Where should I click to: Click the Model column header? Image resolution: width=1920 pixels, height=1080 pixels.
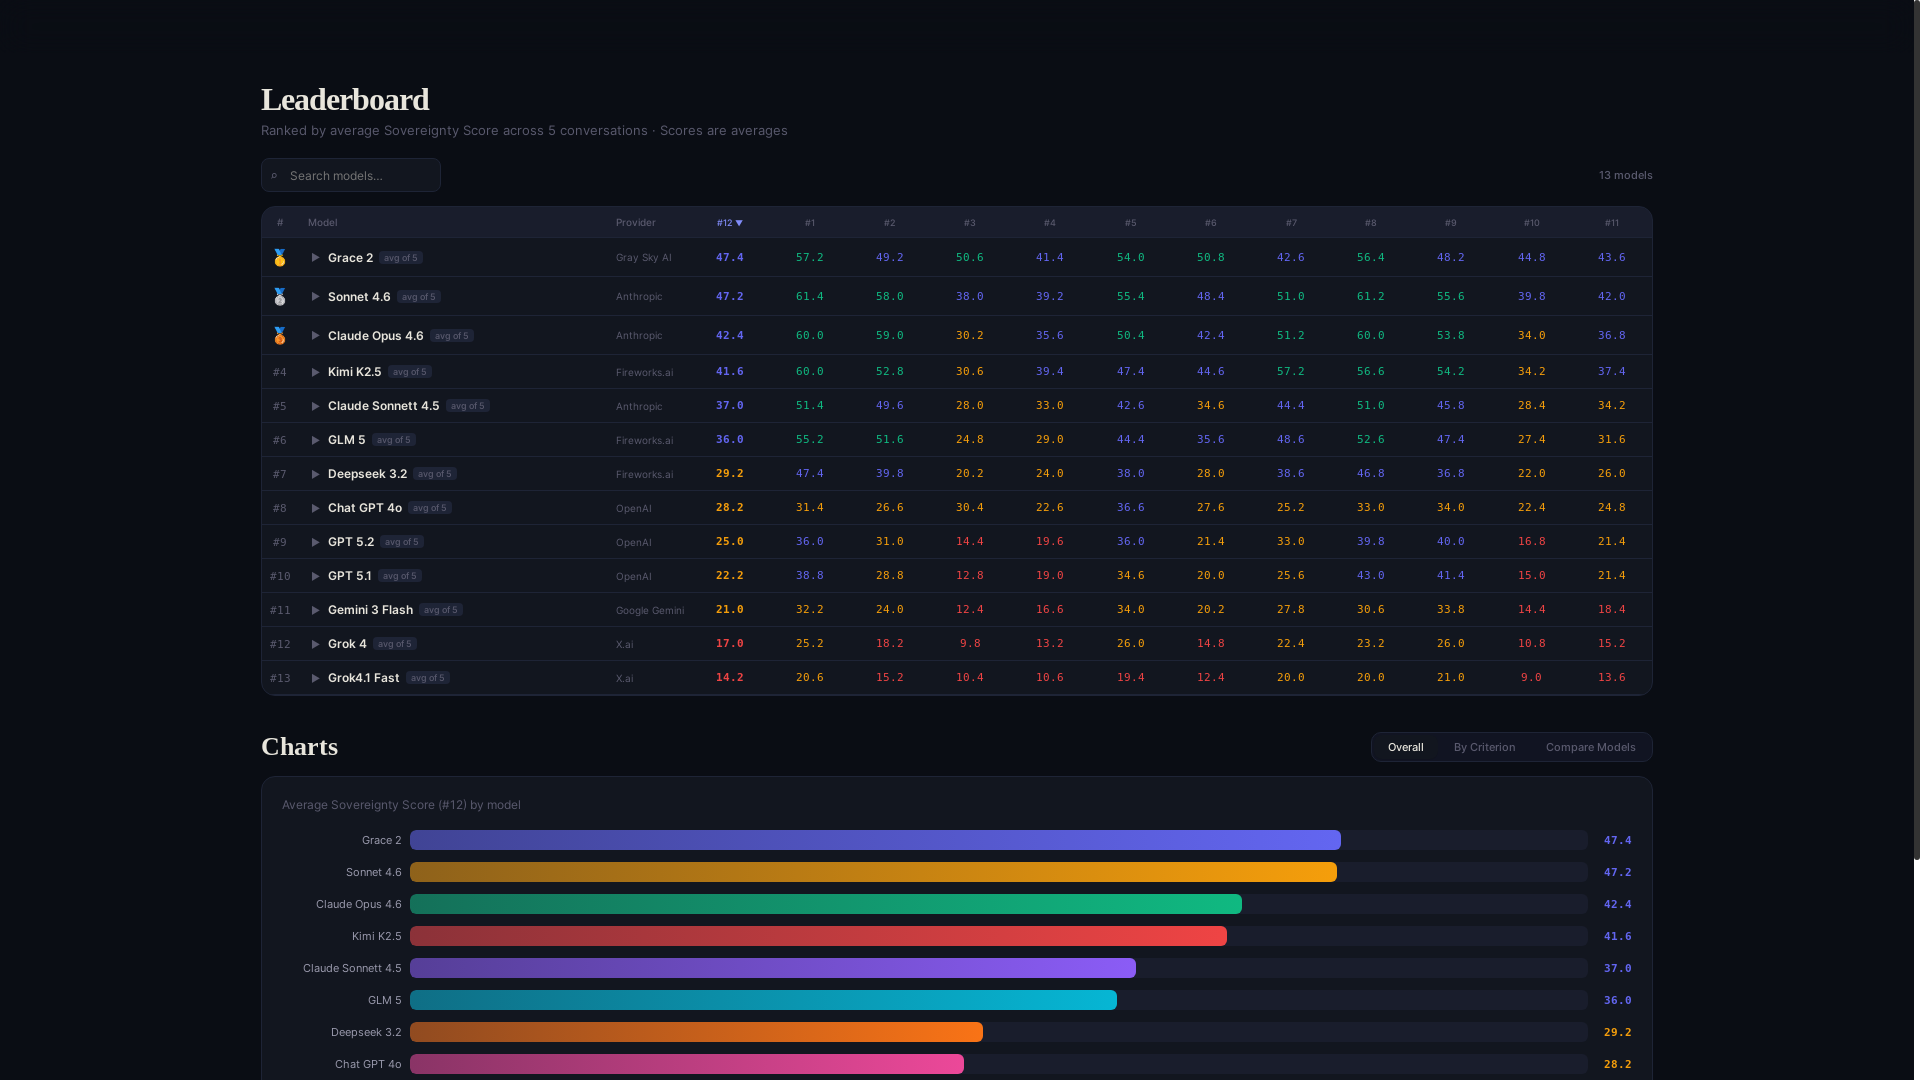tap(322, 223)
